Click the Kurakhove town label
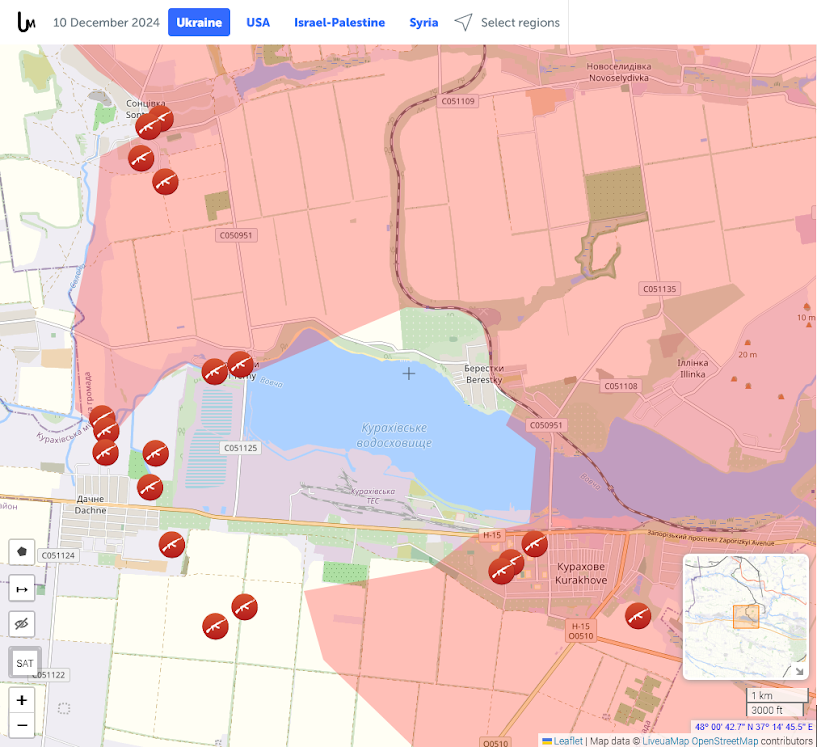Viewport: 817px width, 747px height. coord(581,573)
